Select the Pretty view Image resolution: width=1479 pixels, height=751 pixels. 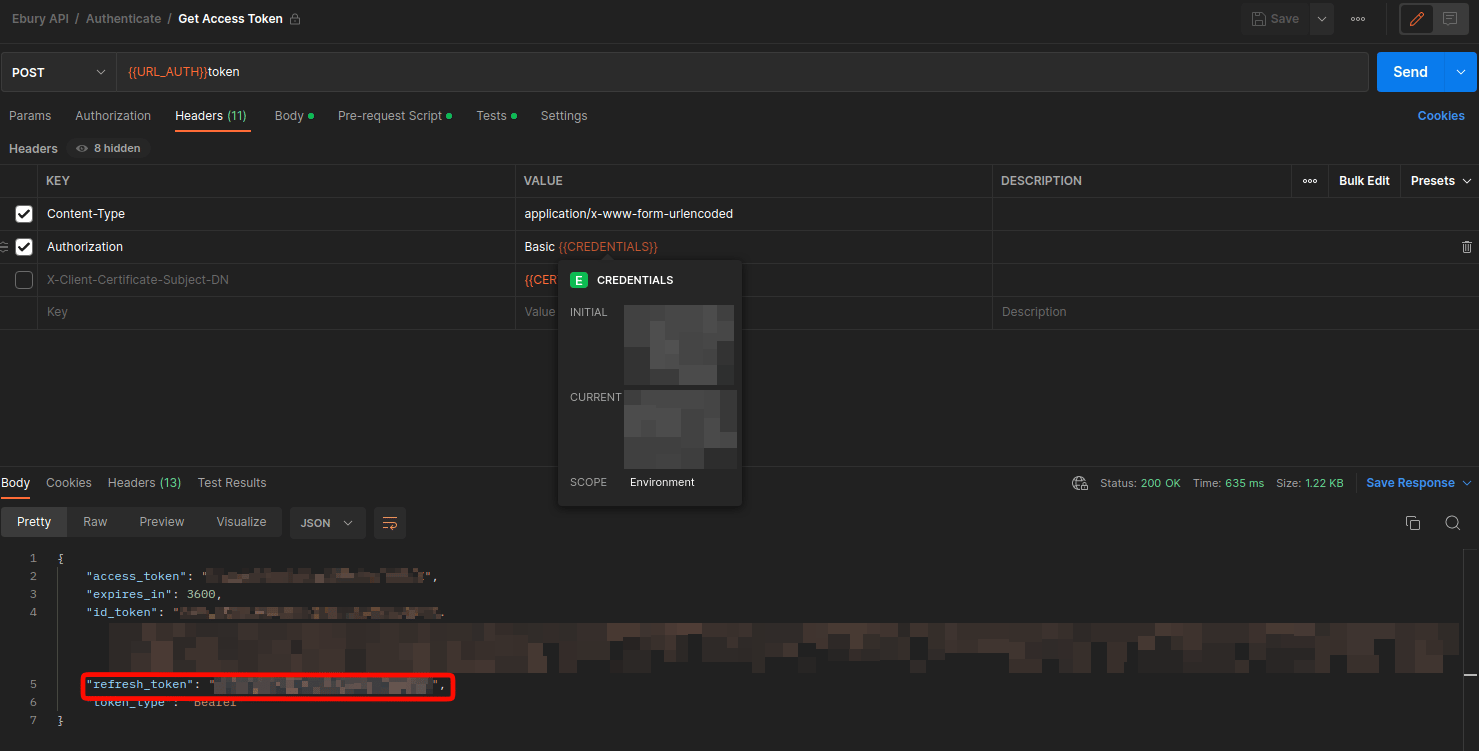pyautogui.click(x=34, y=522)
